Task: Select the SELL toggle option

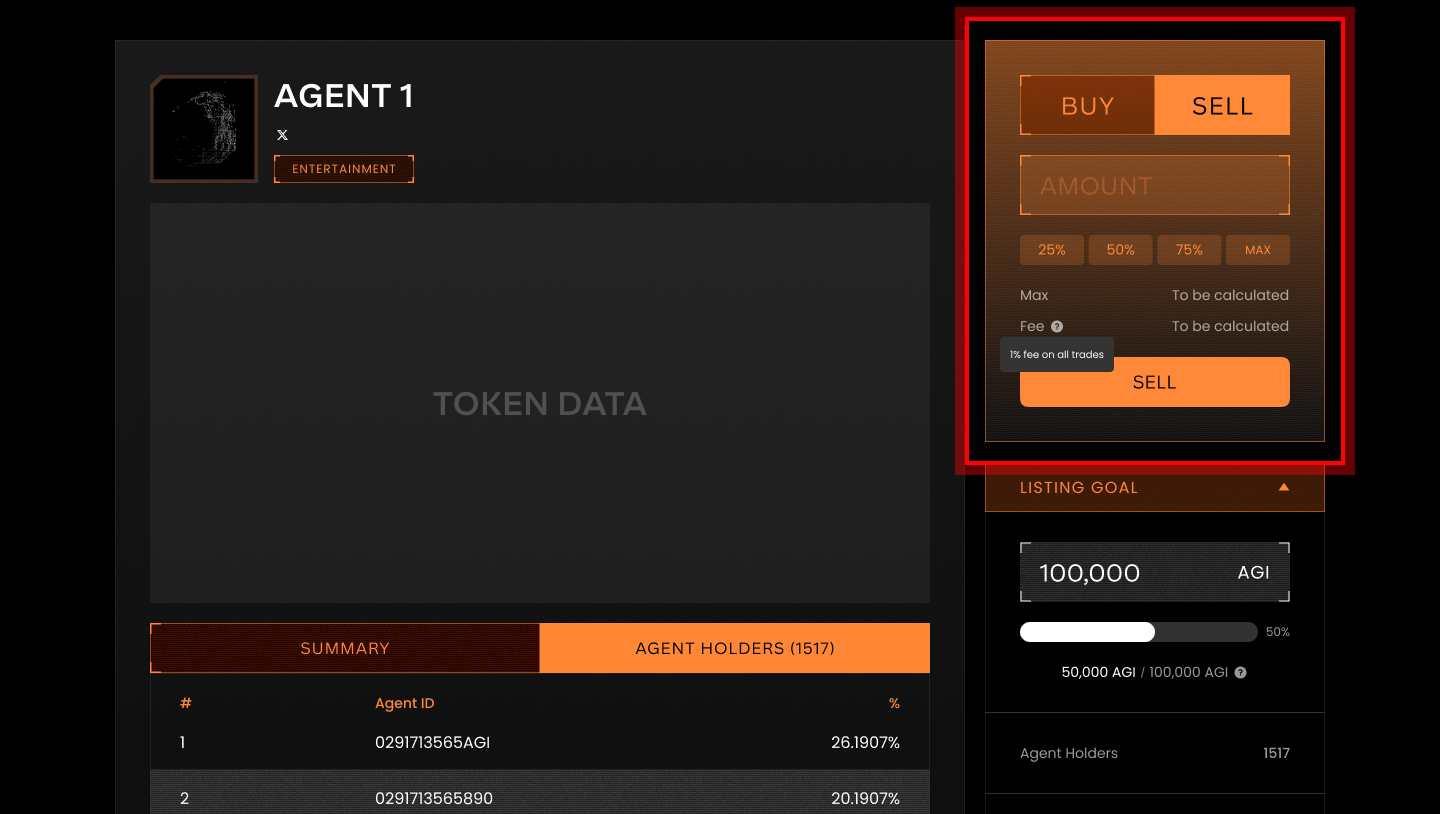Action: (1222, 106)
